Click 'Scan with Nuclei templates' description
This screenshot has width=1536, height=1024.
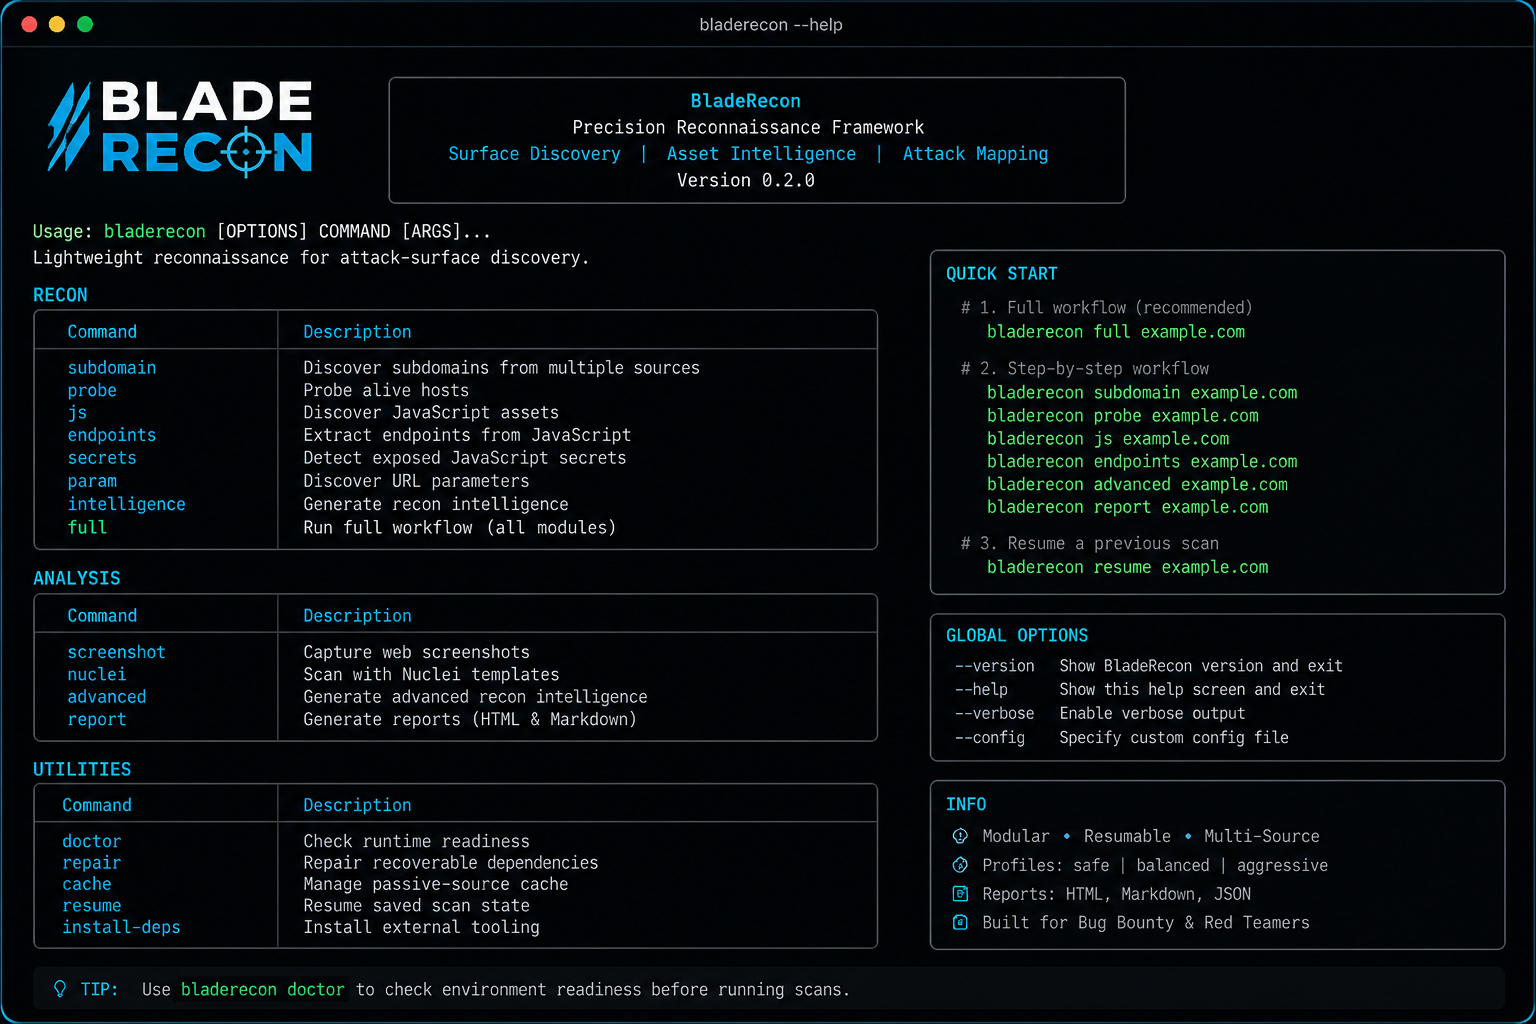431,675
